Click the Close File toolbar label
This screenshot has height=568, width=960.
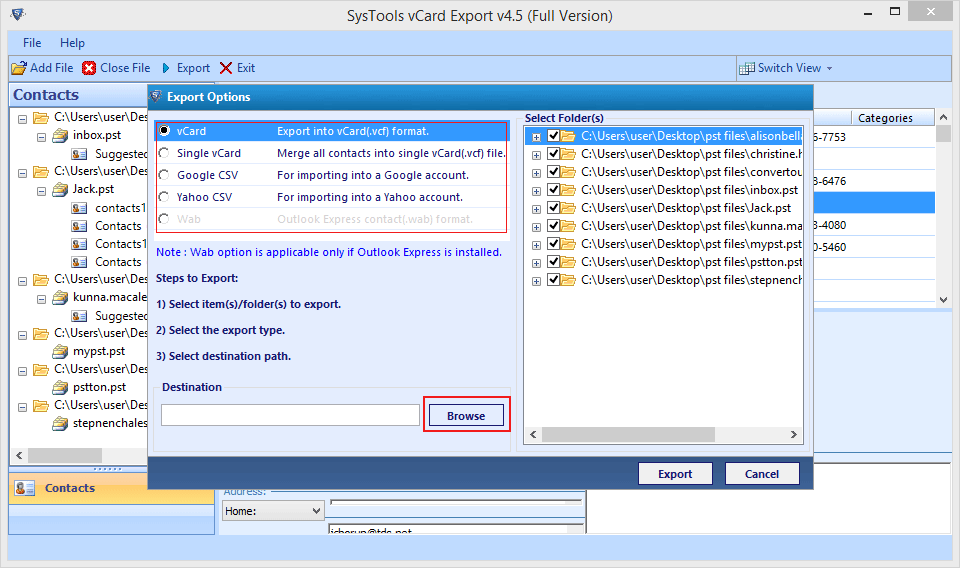click(x=126, y=68)
